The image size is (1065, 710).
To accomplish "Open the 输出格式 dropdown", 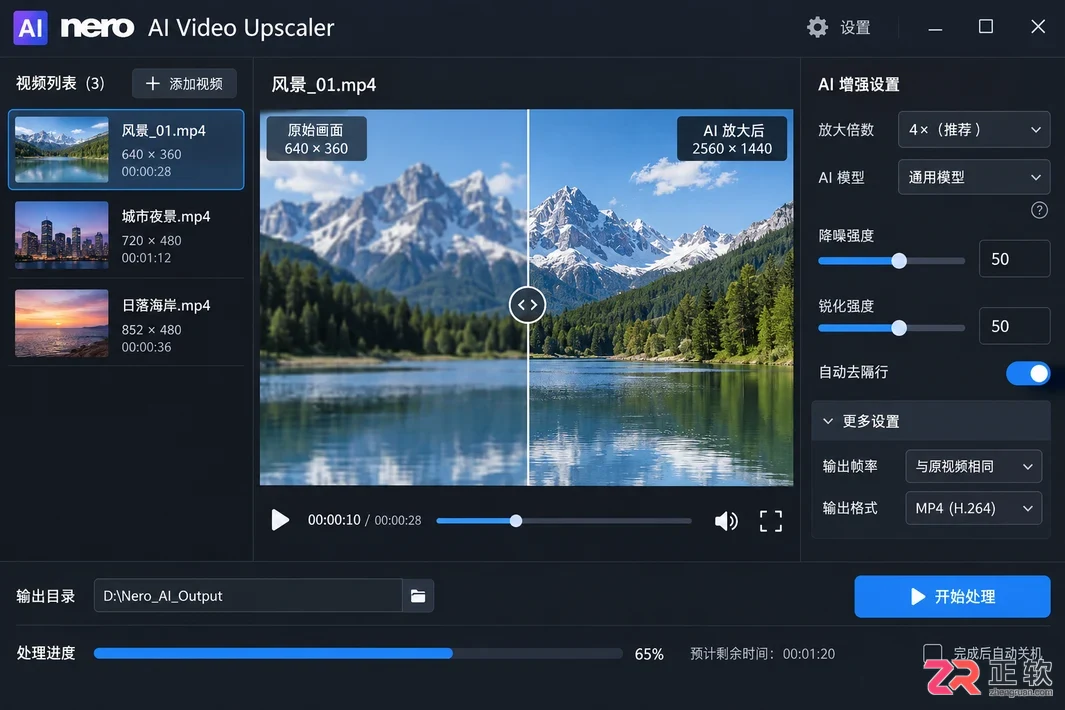I will tap(973, 508).
